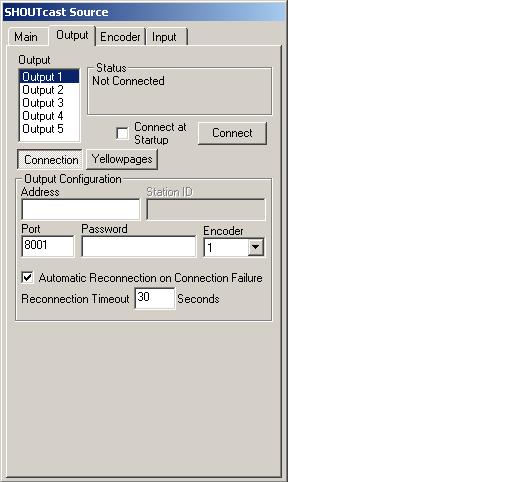
Task: Focus the Port field showing 8001
Action: pos(48,246)
